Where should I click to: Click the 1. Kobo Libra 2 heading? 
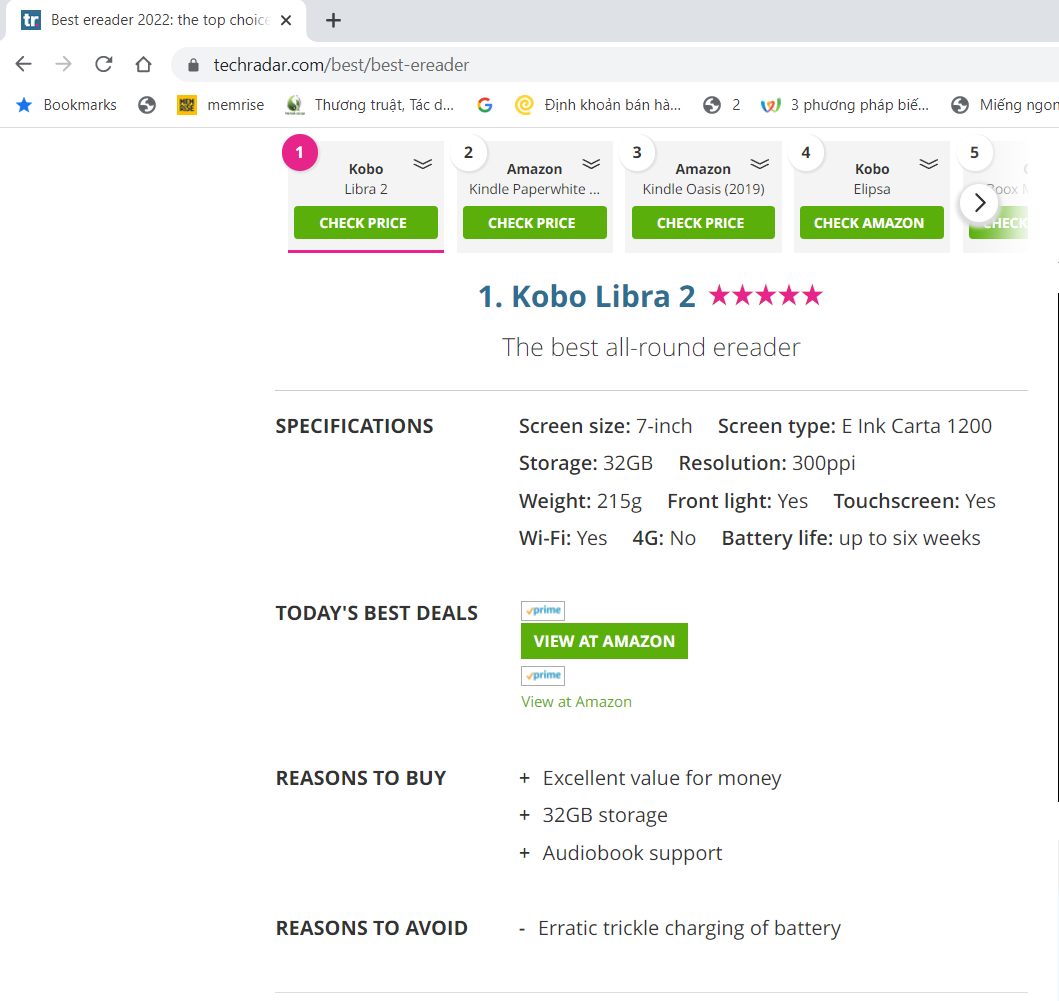[x=586, y=297]
